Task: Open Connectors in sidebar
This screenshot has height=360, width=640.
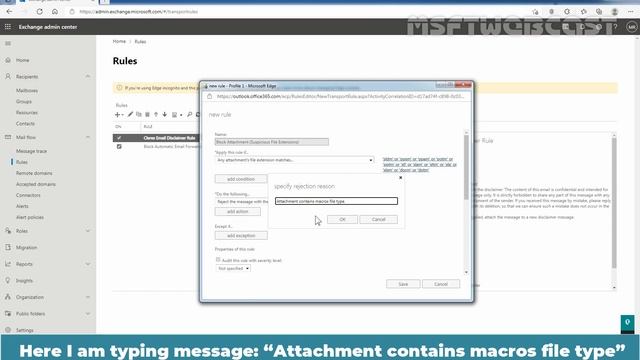Action: (x=28, y=195)
